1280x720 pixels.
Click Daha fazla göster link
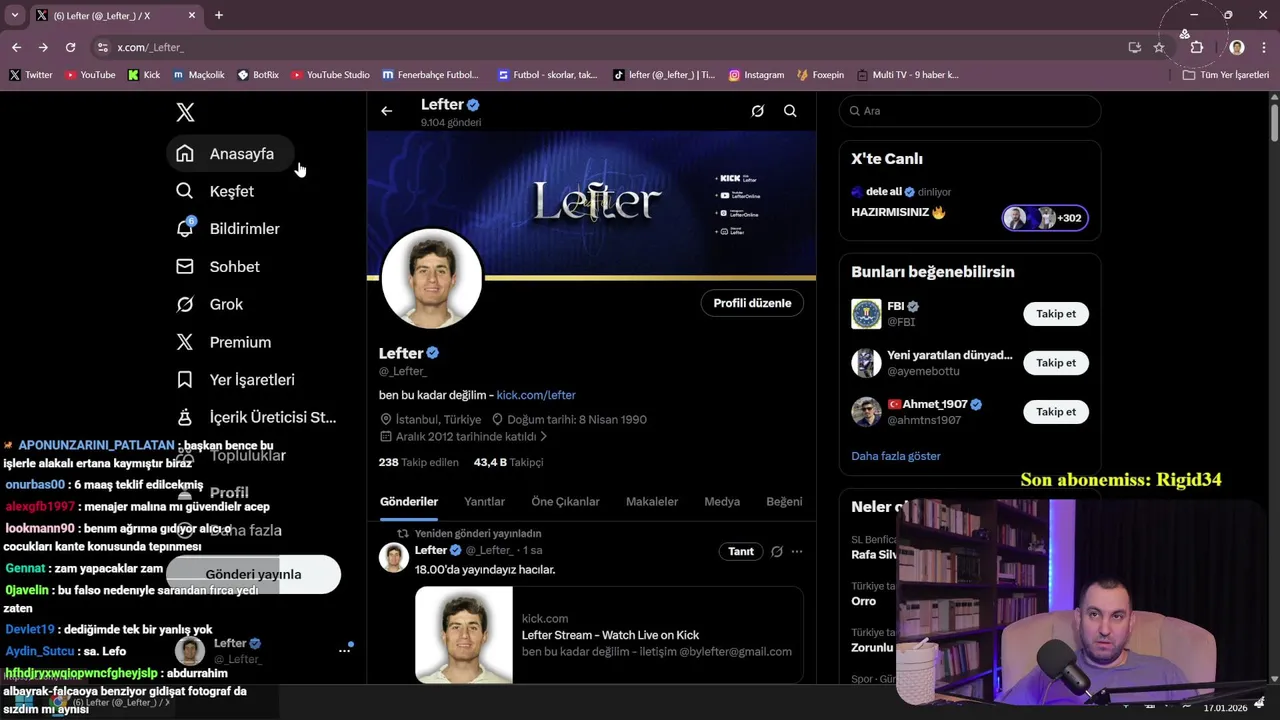click(x=896, y=456)
